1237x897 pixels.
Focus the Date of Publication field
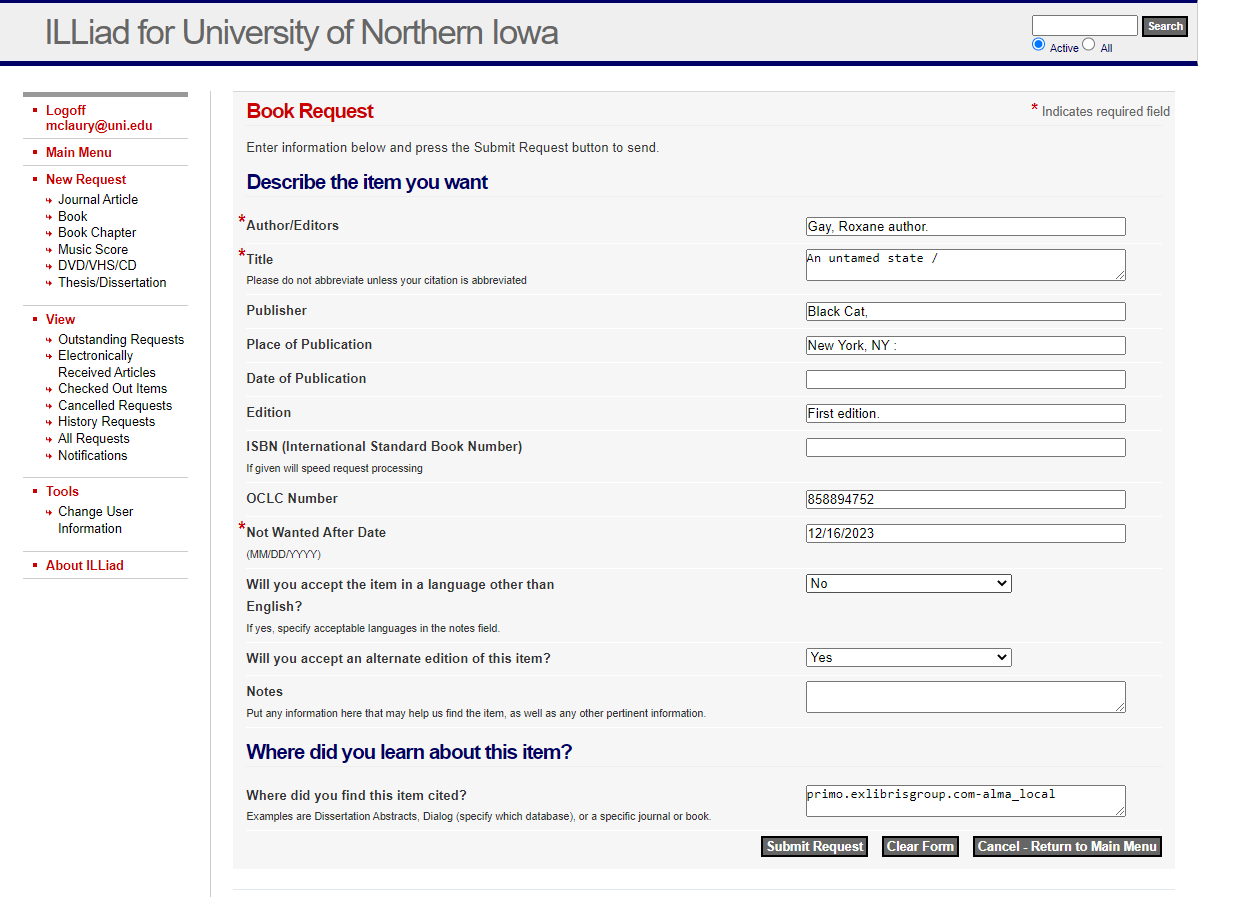965,379
